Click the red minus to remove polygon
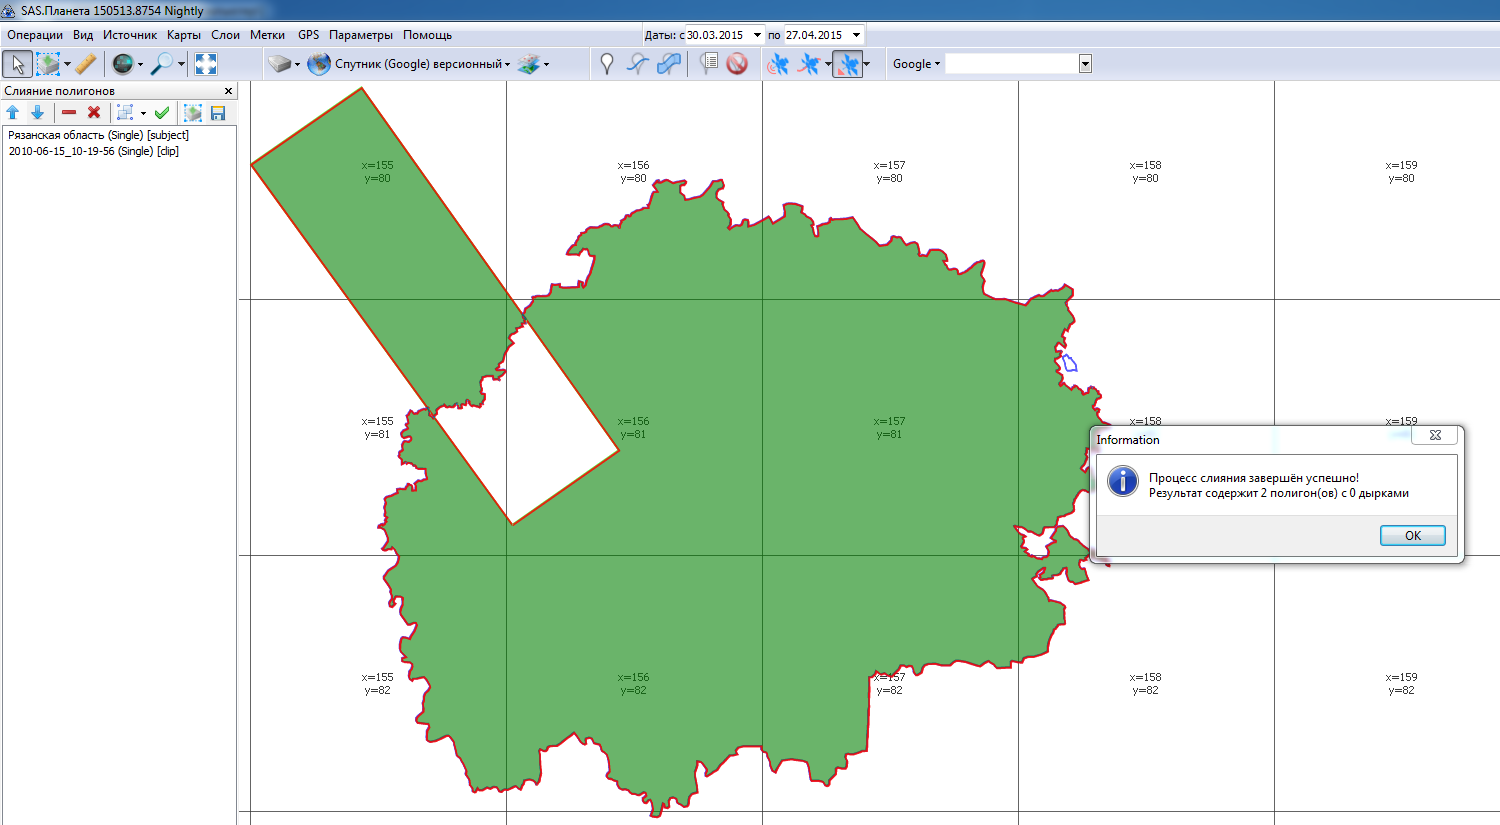Image resolution: width=1500 pixels, height=825 pixels. click(x=69, y=113)
